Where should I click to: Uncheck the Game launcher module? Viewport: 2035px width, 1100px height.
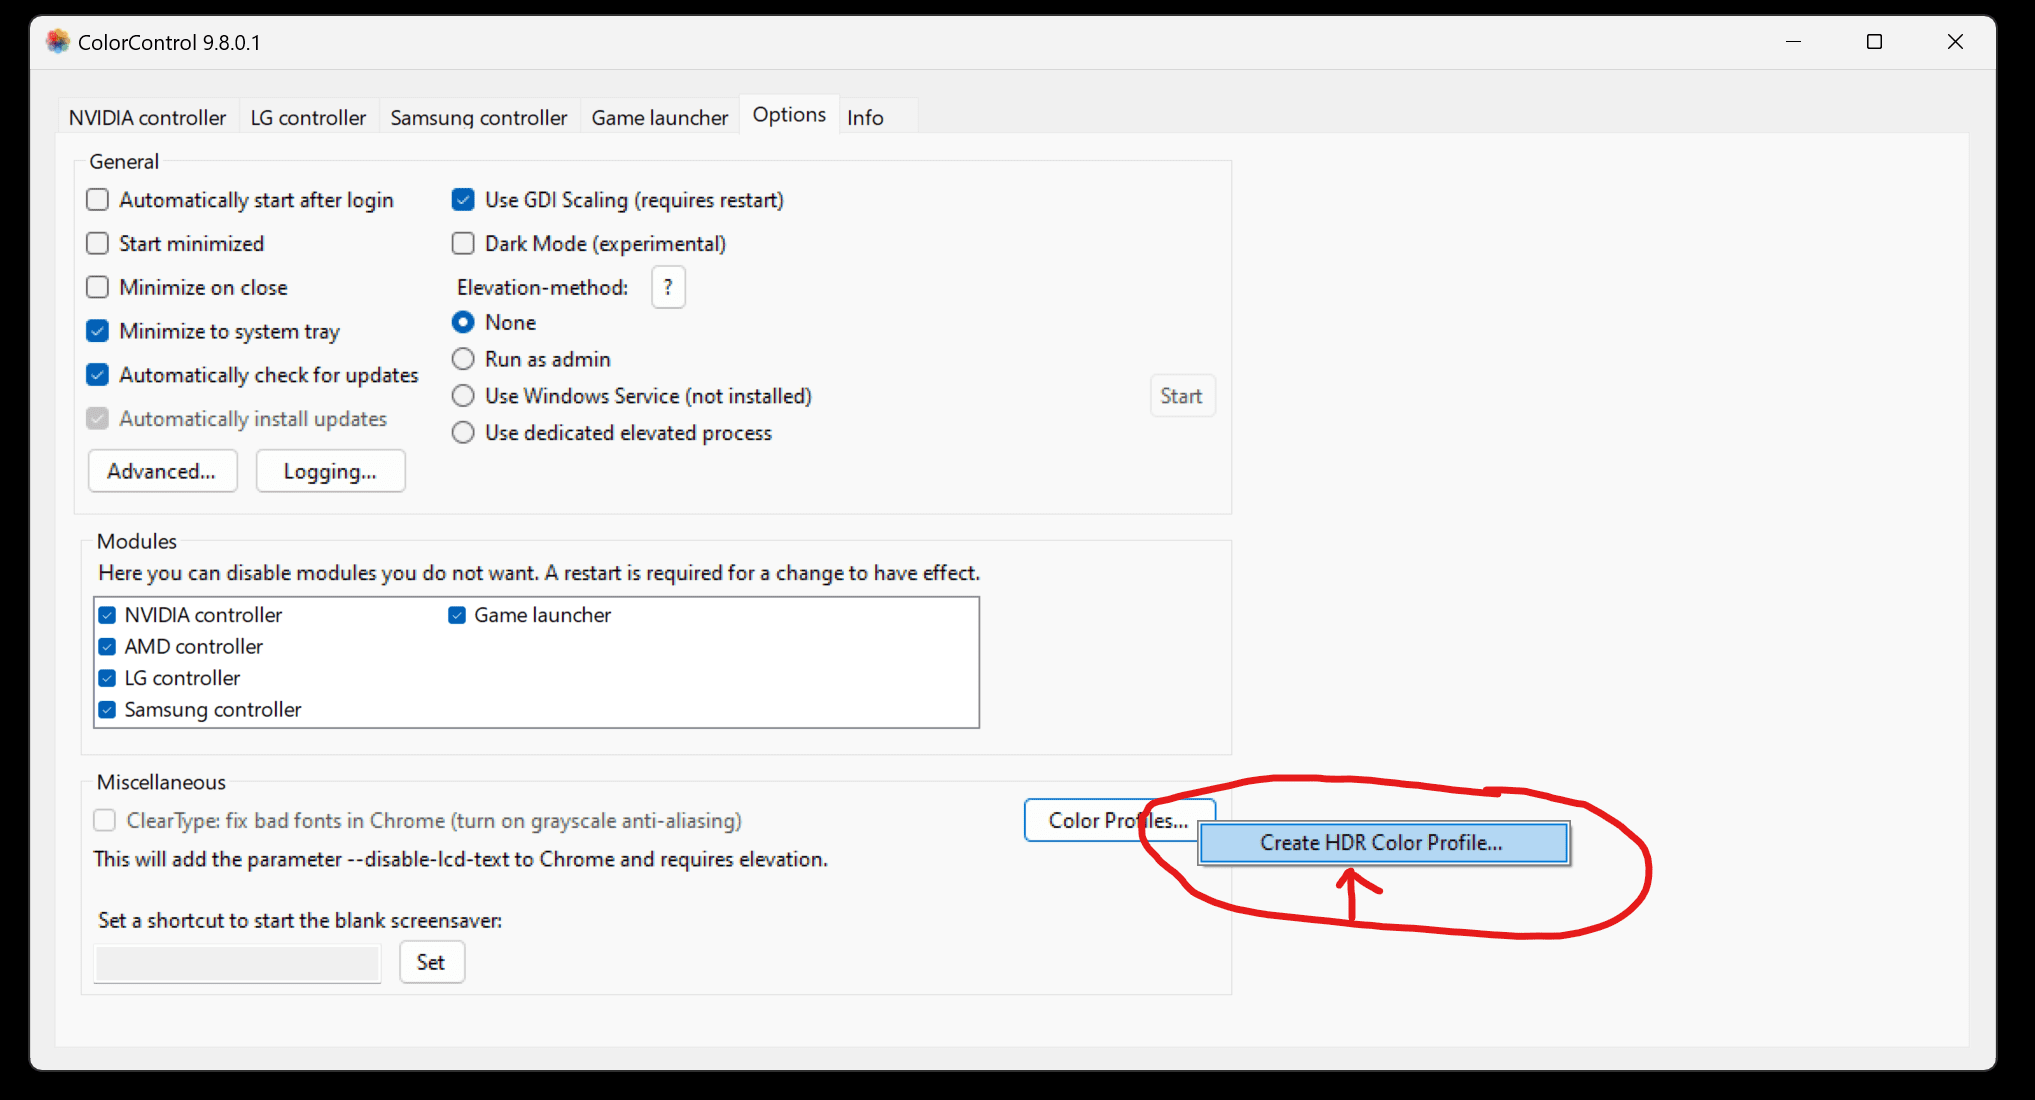click(x=457, y=615)
